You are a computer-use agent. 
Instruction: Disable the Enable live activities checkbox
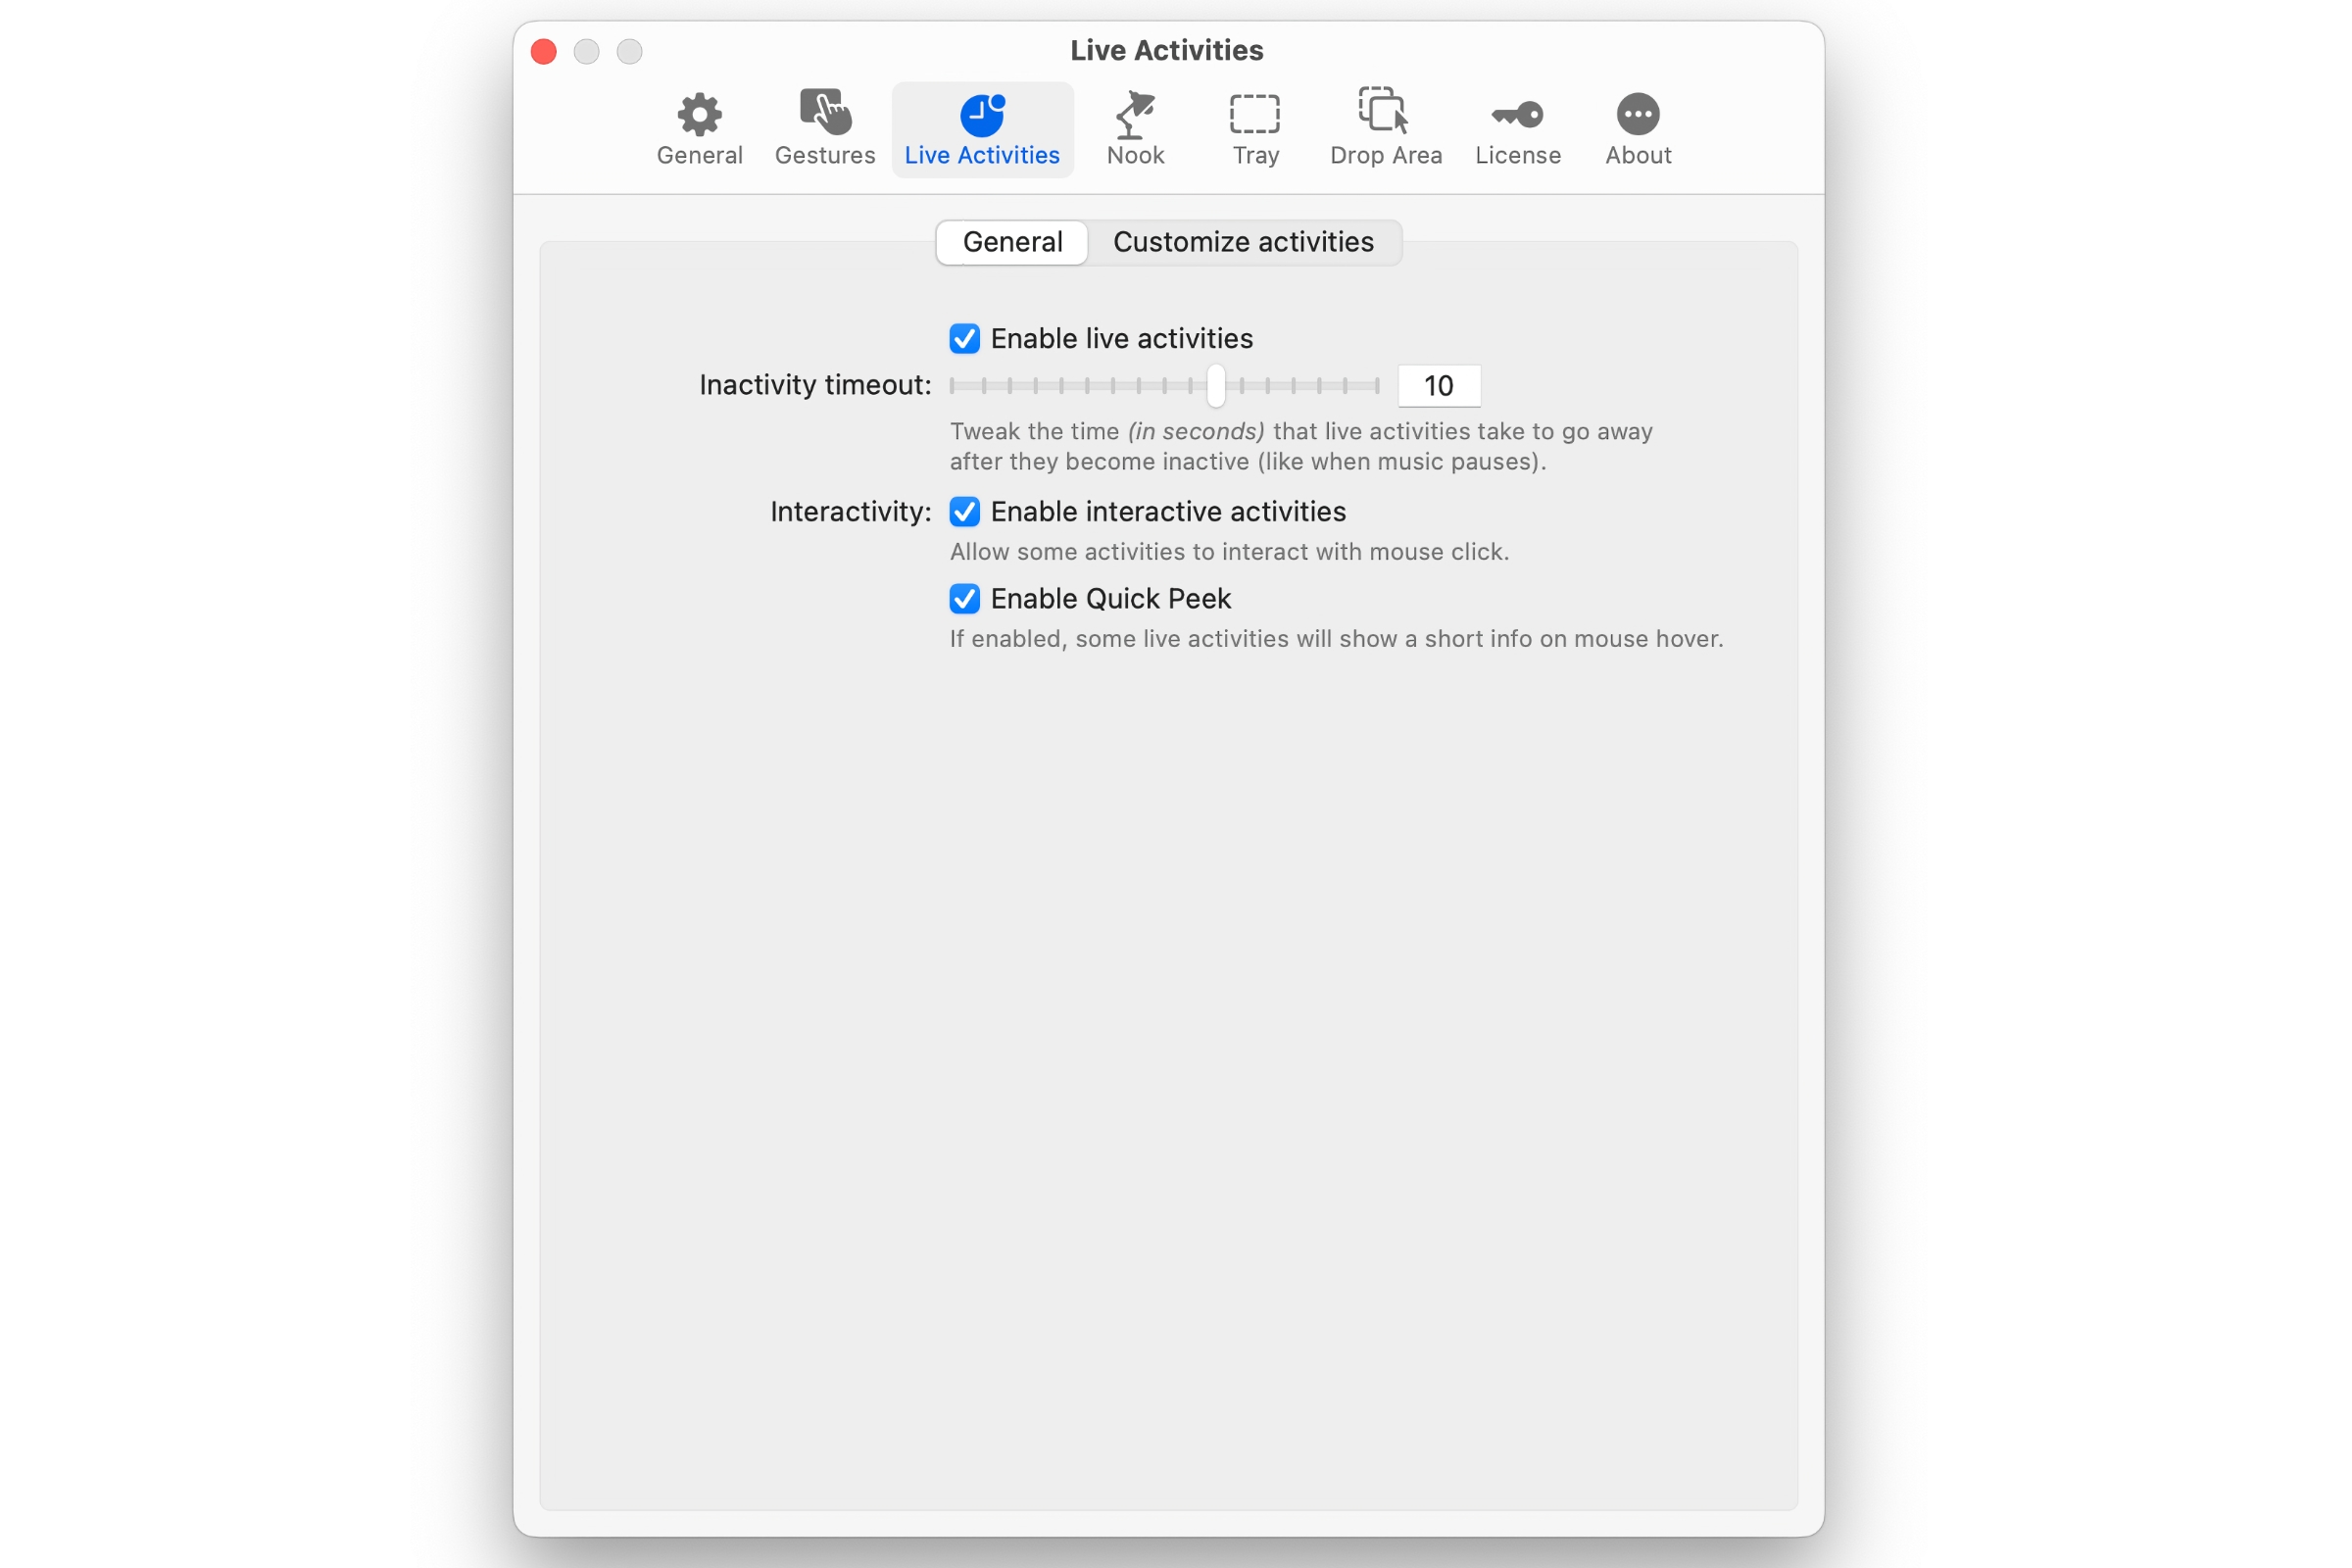click(x=964, y=338)
